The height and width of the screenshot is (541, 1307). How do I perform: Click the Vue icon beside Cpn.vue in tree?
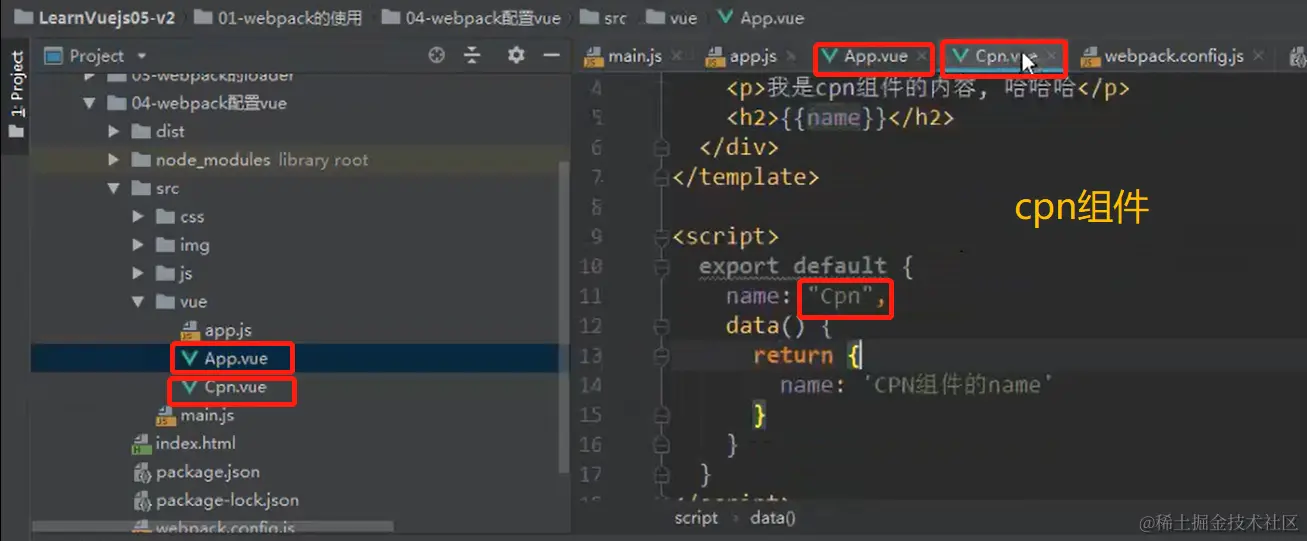[x=190, y=387]
